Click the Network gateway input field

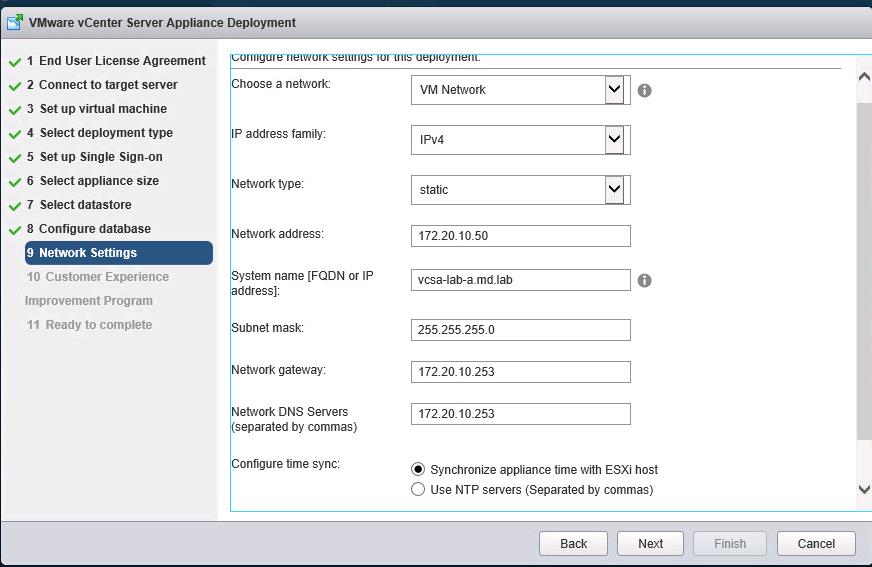(x=520, y=372)
